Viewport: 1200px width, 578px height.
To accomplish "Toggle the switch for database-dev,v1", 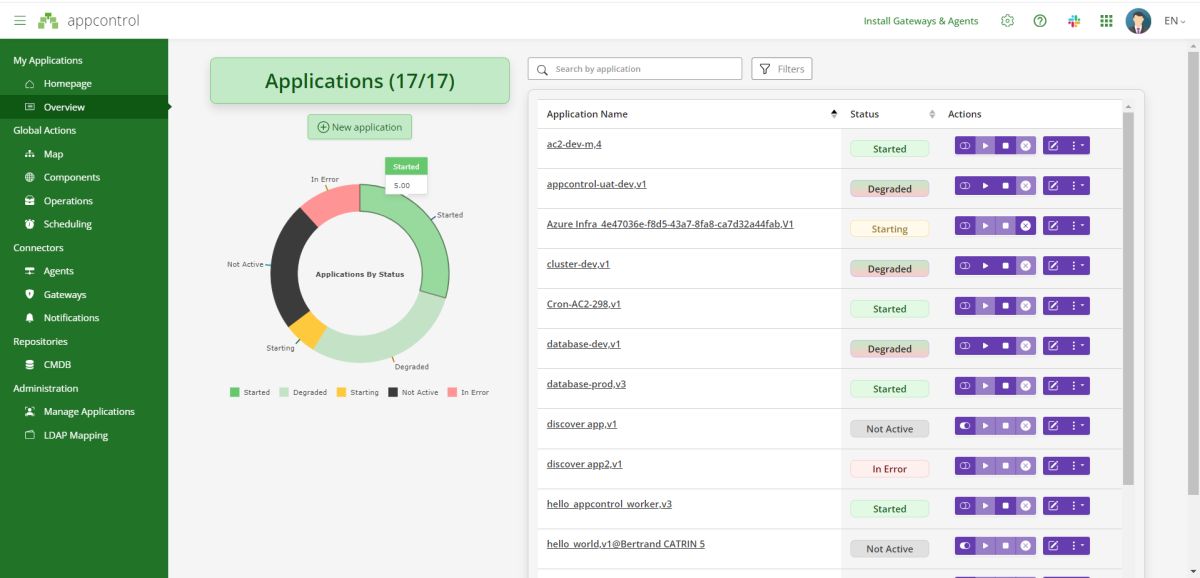I will click(965, 346).
